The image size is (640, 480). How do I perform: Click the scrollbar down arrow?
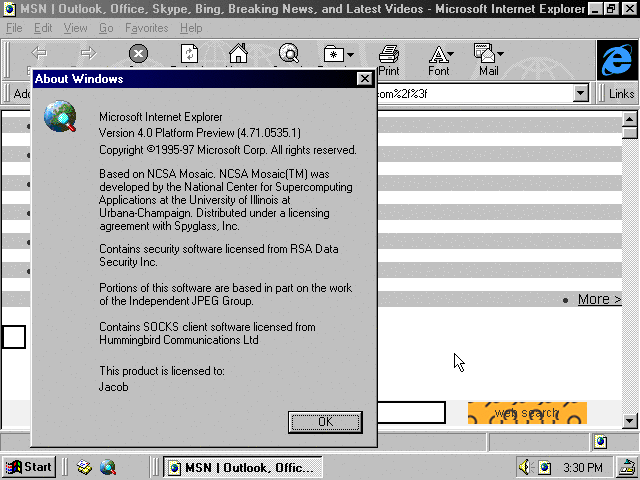point(629,420)
